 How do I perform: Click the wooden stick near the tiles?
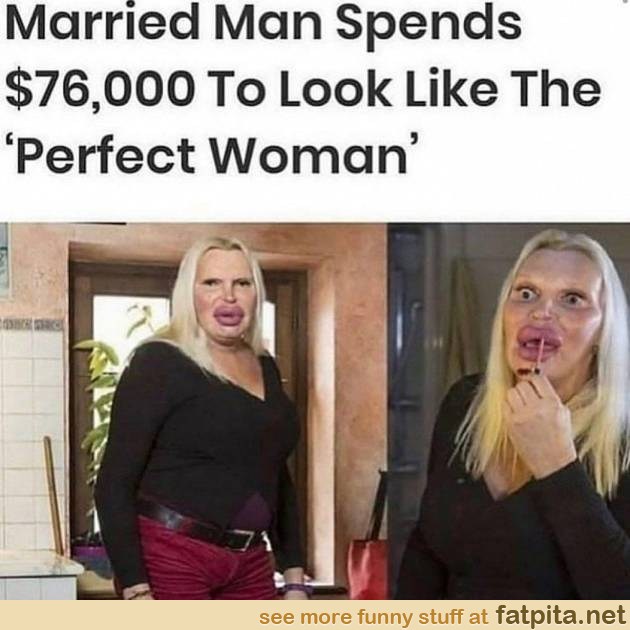tap(53, 495)
